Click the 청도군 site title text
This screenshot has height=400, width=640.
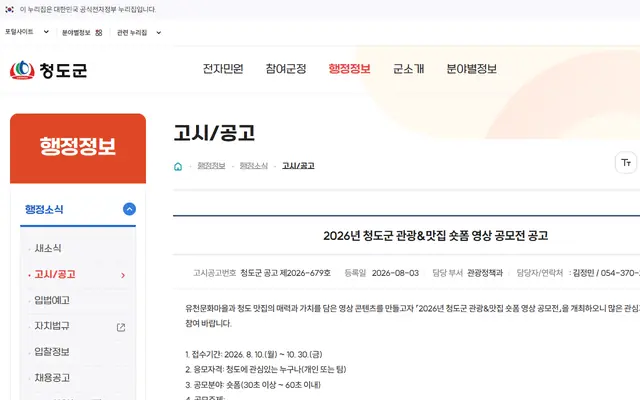pos(63,70)
